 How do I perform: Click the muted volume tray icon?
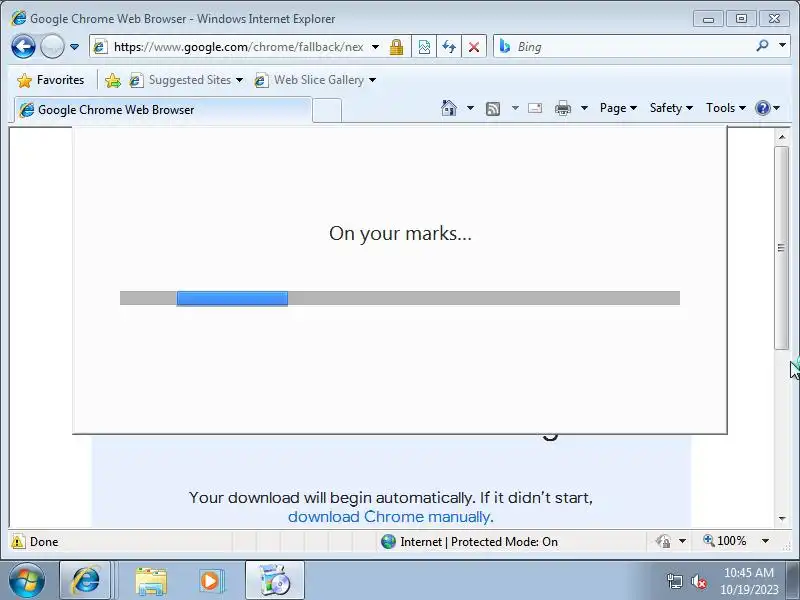pos(698,581)
